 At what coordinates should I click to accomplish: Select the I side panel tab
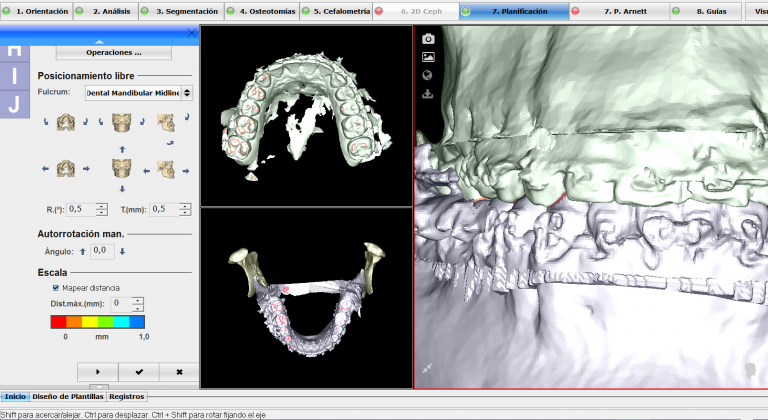click(15, 76)
